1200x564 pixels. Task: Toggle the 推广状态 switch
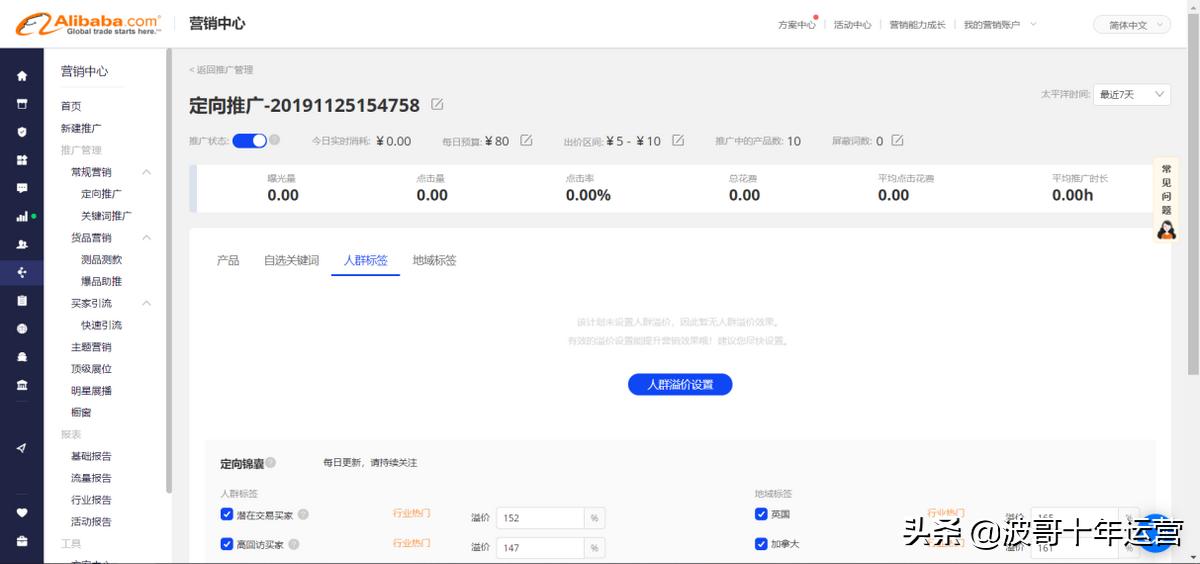coord(249,141)
